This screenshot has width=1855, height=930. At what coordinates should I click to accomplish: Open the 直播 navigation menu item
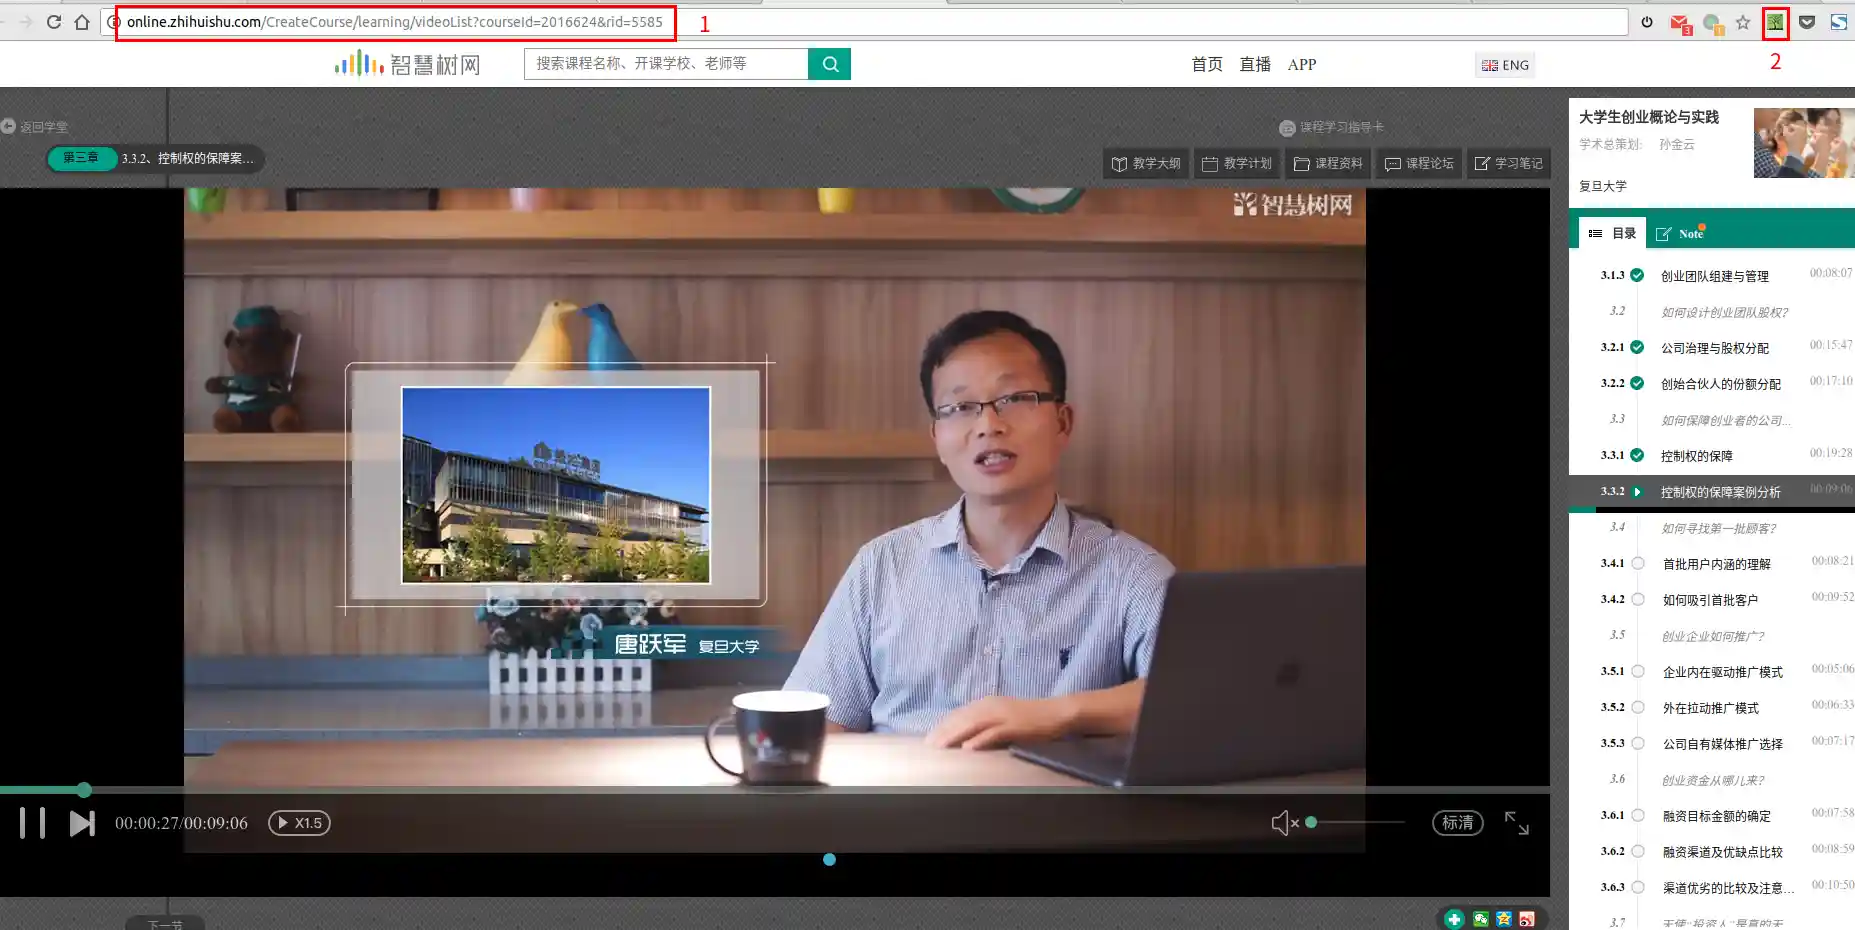coord(1255,64)
